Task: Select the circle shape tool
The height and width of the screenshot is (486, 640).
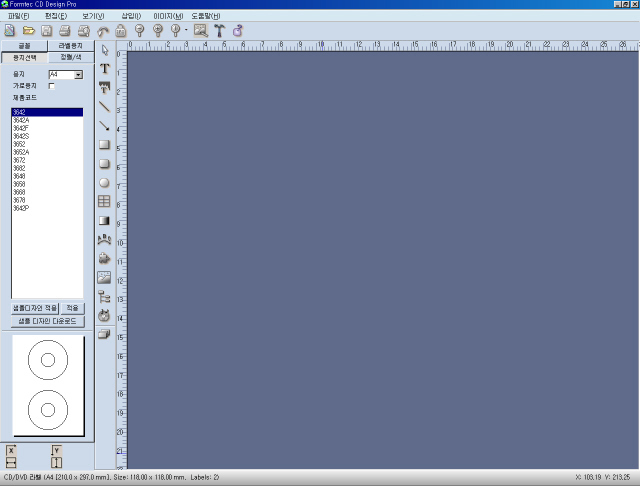Action: [x=104, y=182]
